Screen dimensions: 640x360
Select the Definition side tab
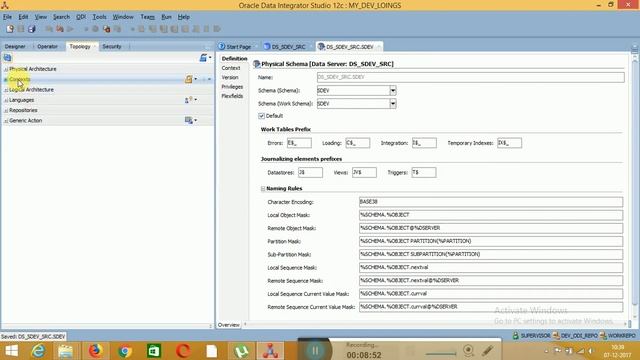[x=234, y=59]
